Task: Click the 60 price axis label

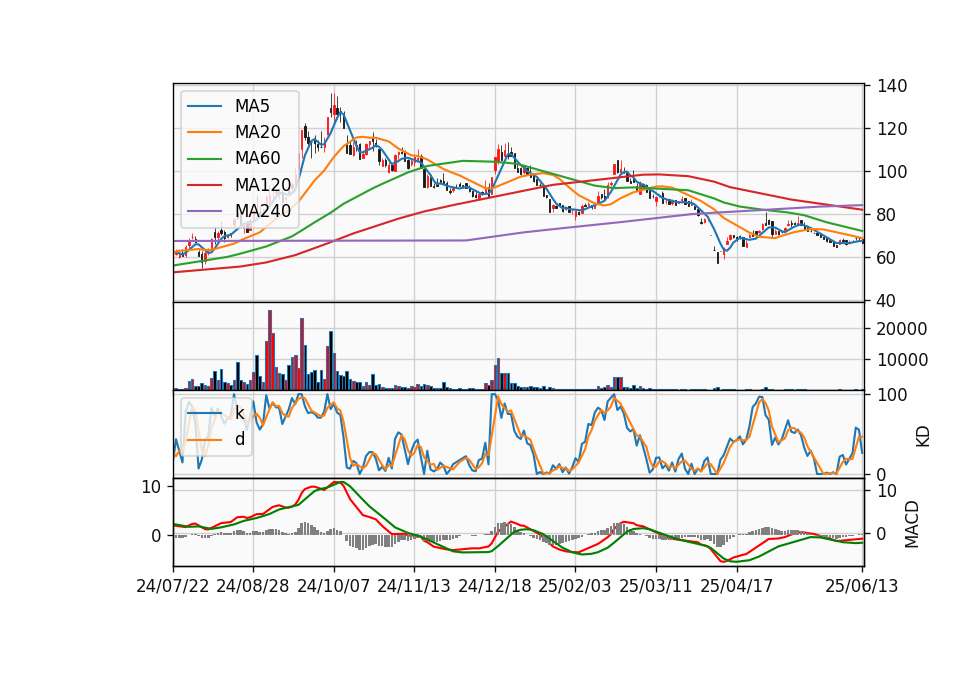Action: [x=887, y=258]
